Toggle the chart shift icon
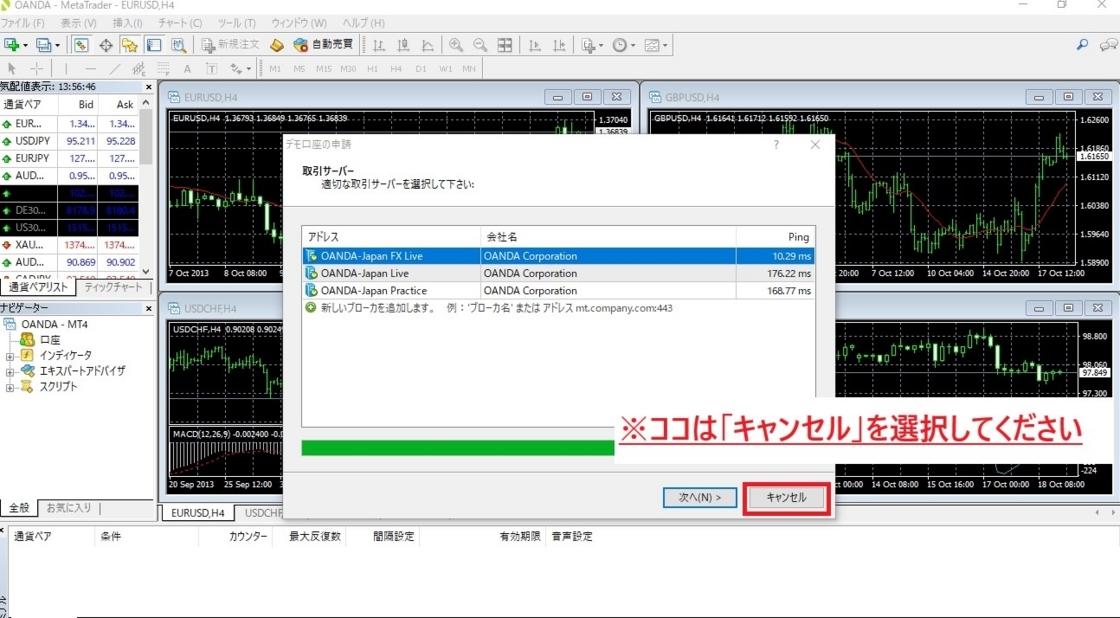Image resolution: width=1120 pixels, height=618 pixels. tap(559, 45)
